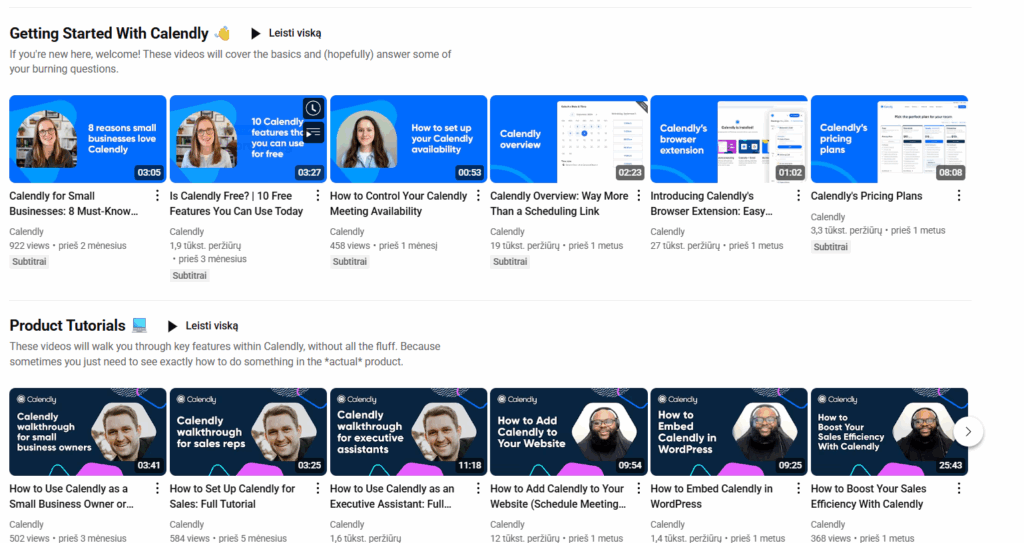This screenshot has height=543, width=1024.
Task: Add '10 Calendly features' video to queue
Action: pyautogui.click(x=313, y=132)
